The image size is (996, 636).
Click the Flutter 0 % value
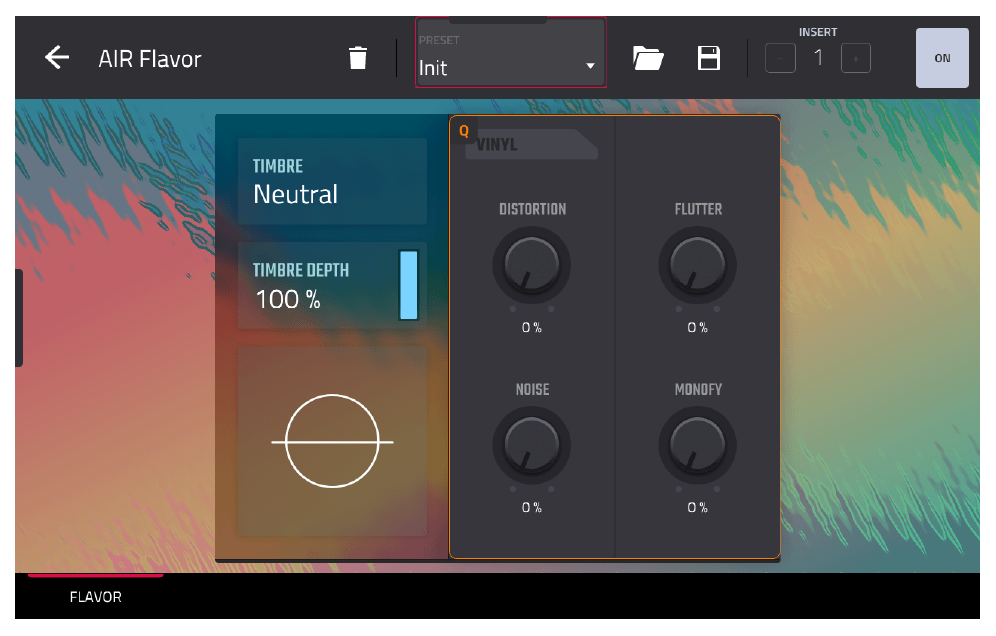pos(697,327)
